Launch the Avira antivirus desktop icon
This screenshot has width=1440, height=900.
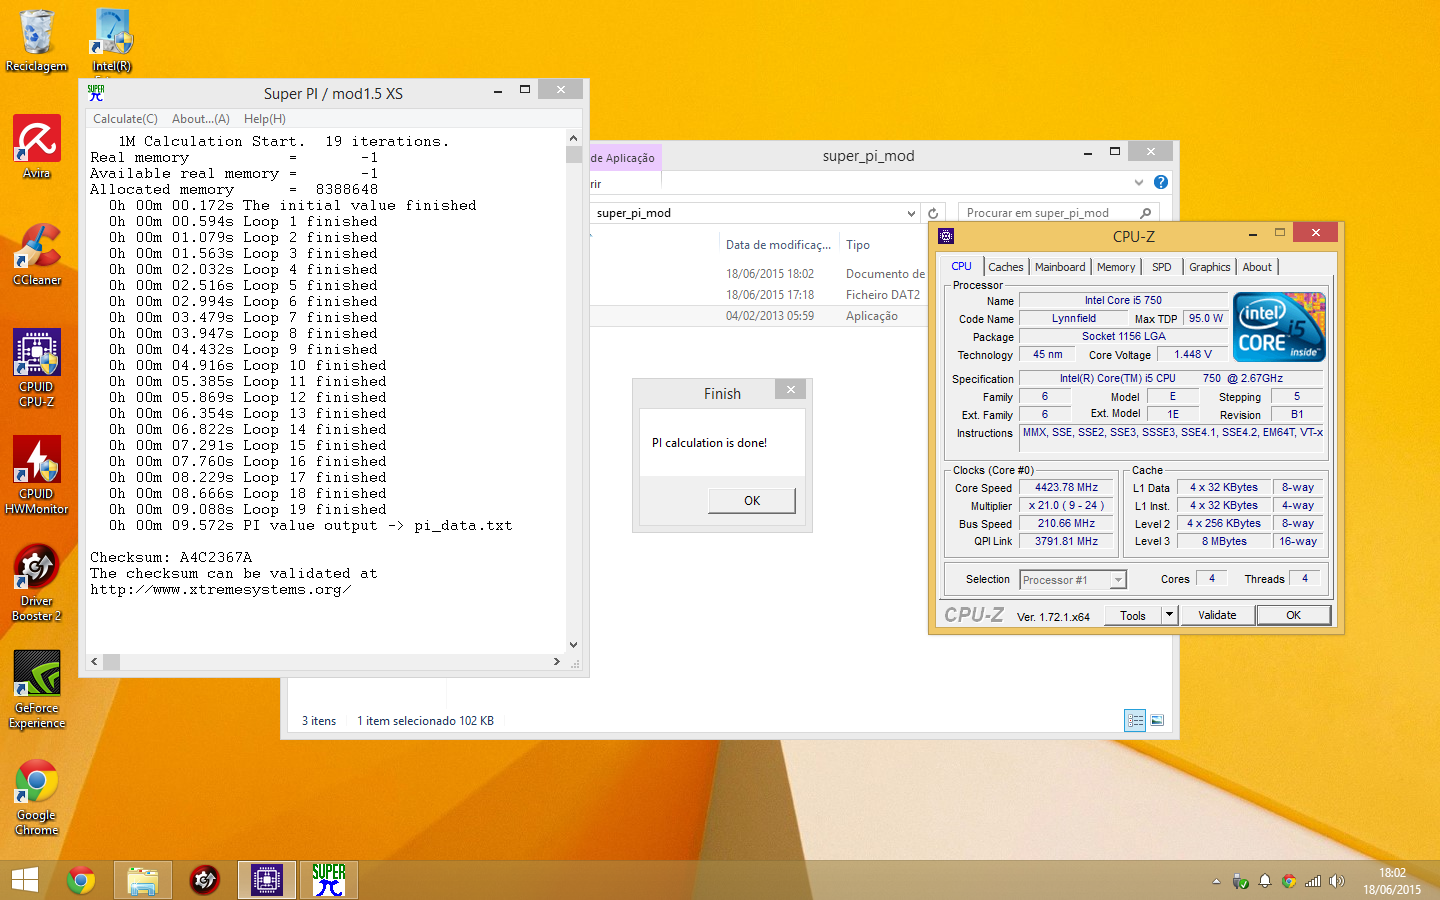point(36,147)
